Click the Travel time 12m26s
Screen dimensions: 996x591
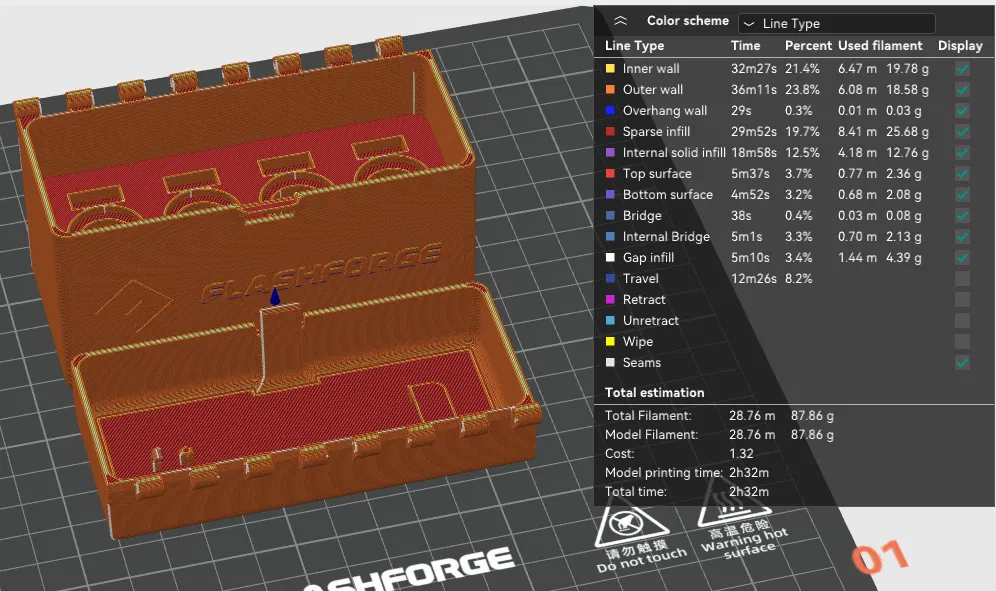pyautogui.click(x=754, y=278)
